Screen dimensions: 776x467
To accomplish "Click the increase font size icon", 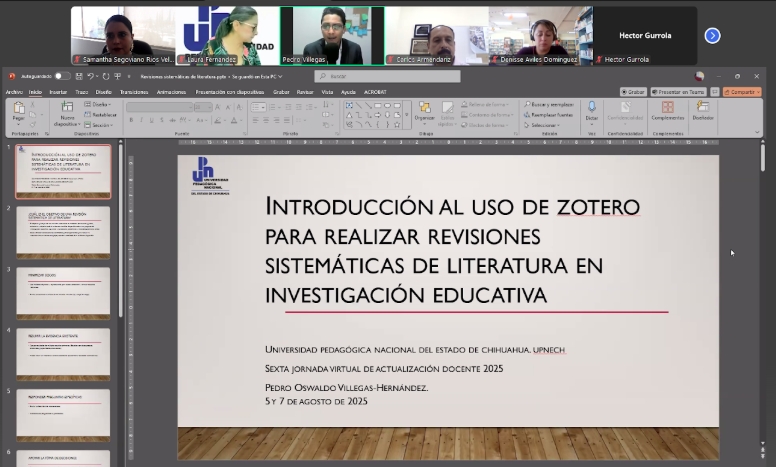I will pyautogui.click(x=218, y=107).
